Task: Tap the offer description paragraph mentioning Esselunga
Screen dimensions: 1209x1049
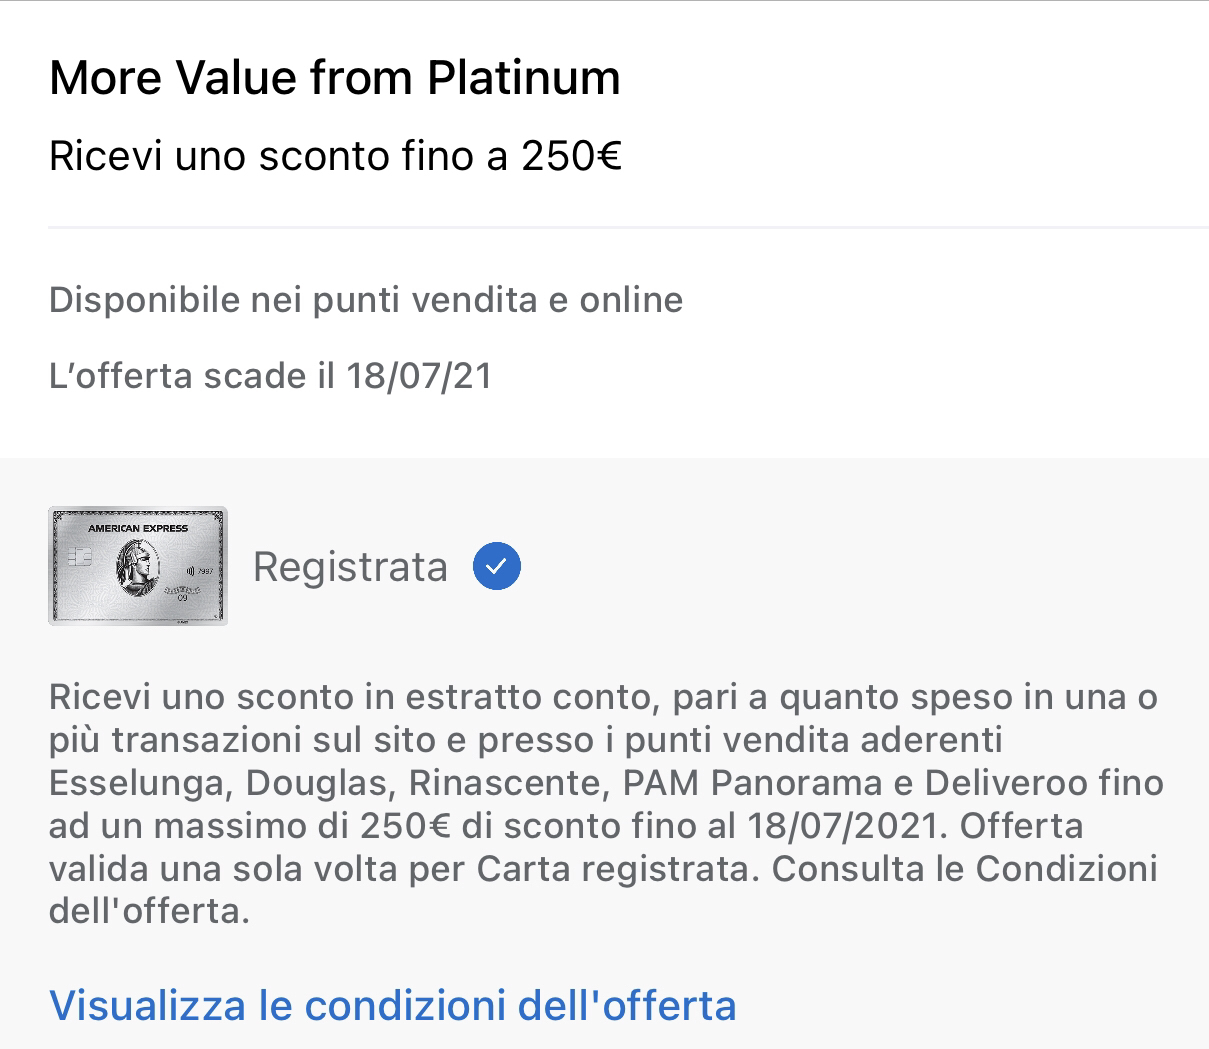Action: click(606, 804)
